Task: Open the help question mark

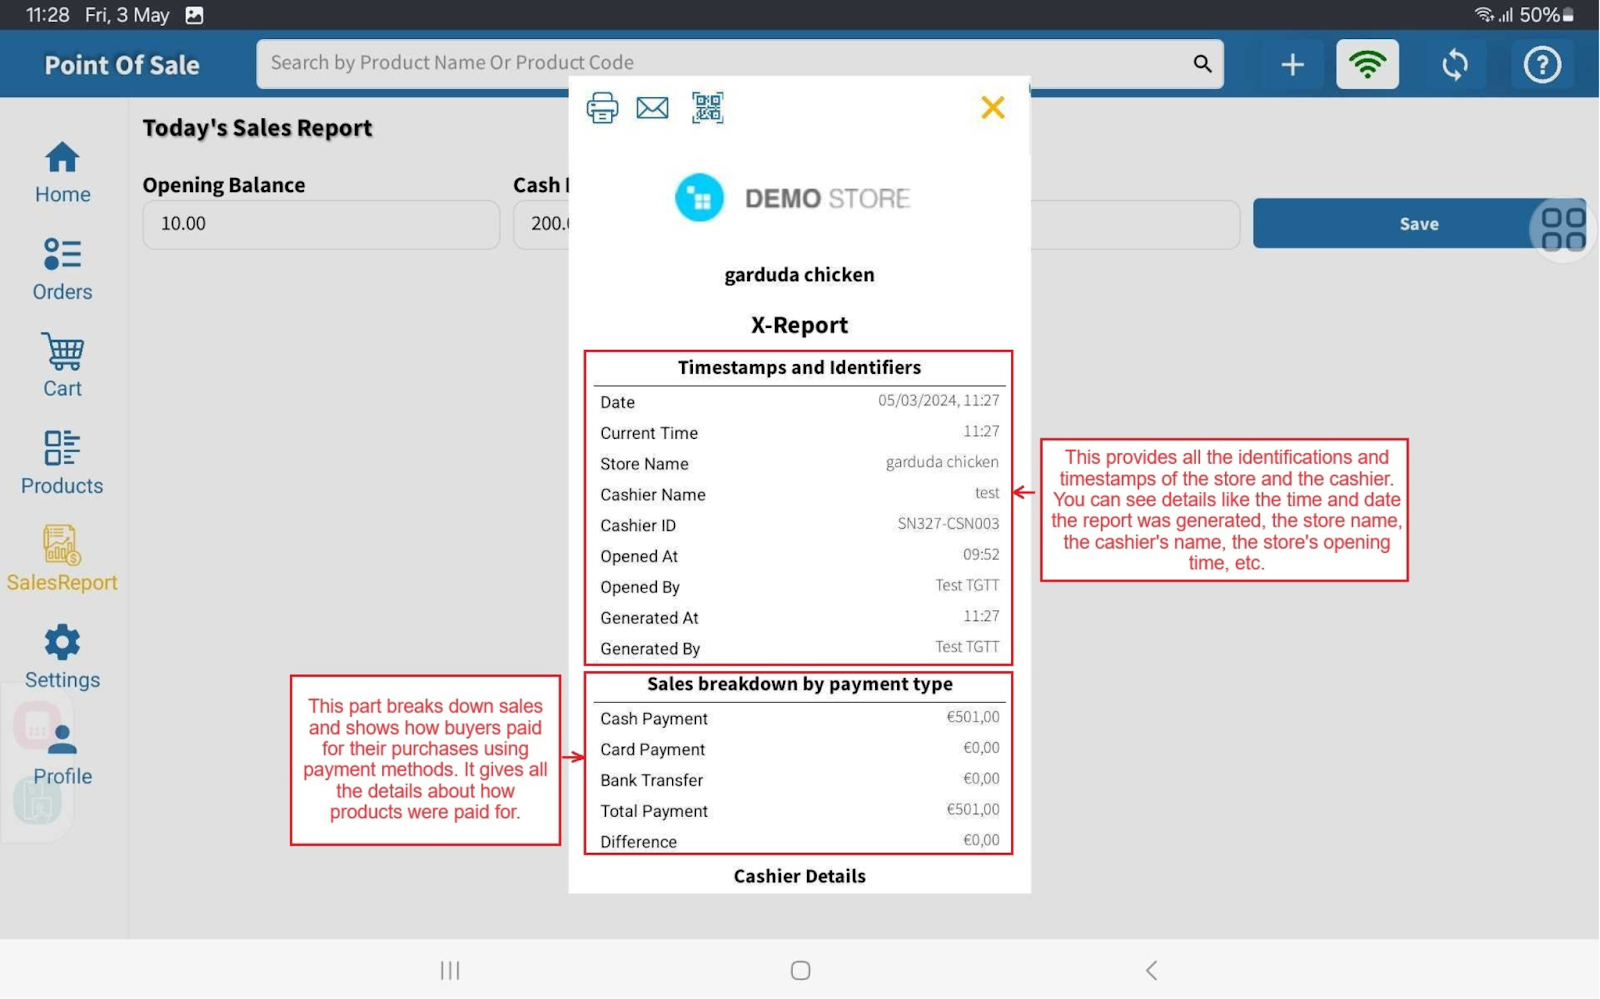Action: click(1541, 65)
